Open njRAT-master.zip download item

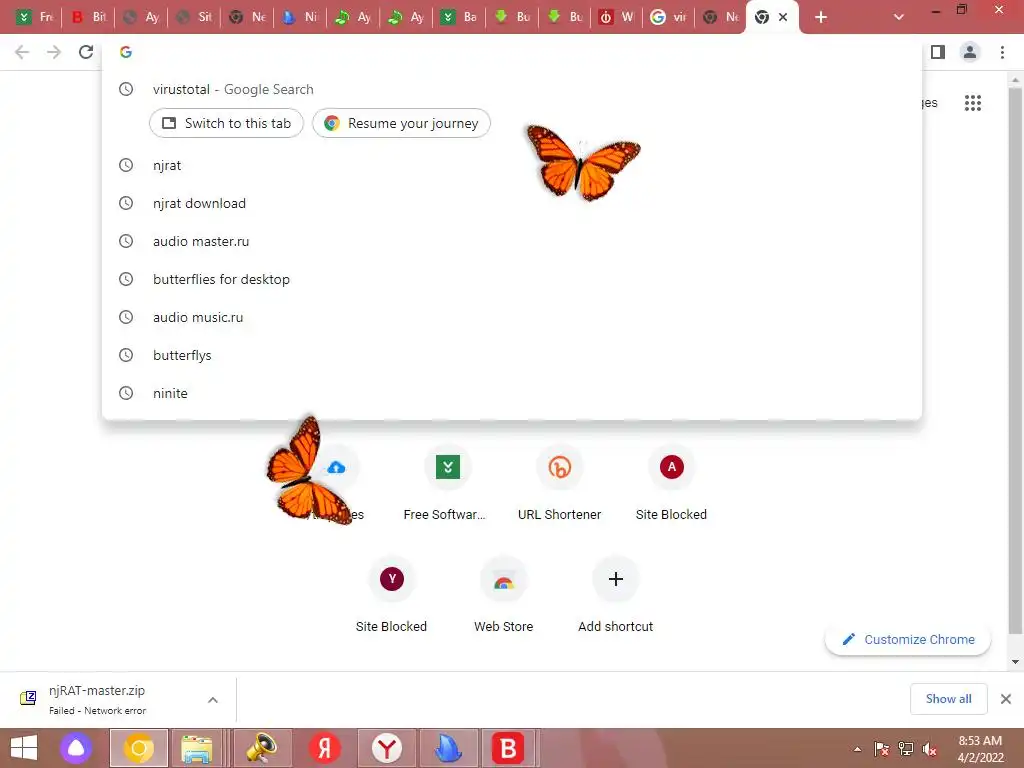pos(98,699)
